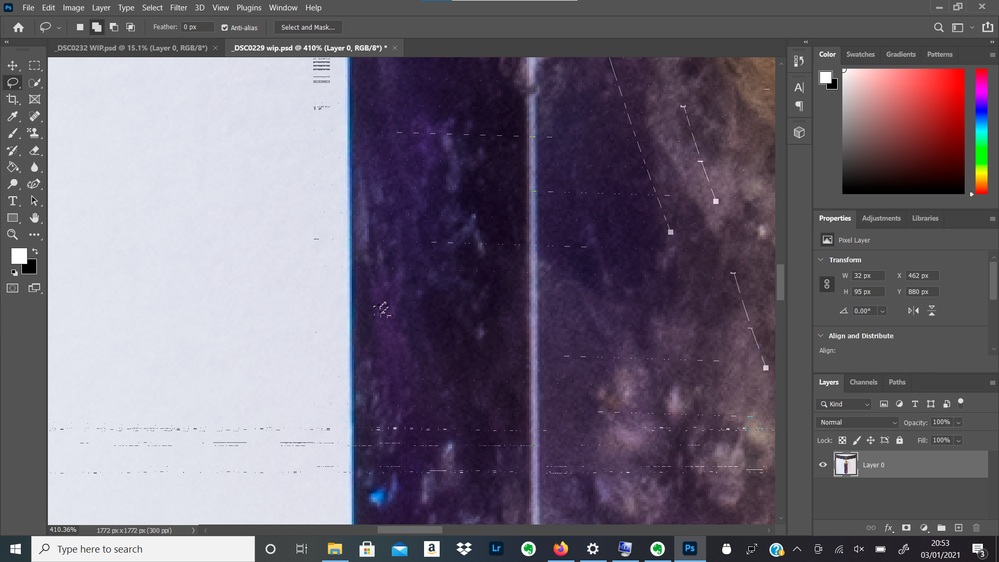Toggle Quick Mask mode
Viewport: 999px width, 562px height.
[12, 288]
